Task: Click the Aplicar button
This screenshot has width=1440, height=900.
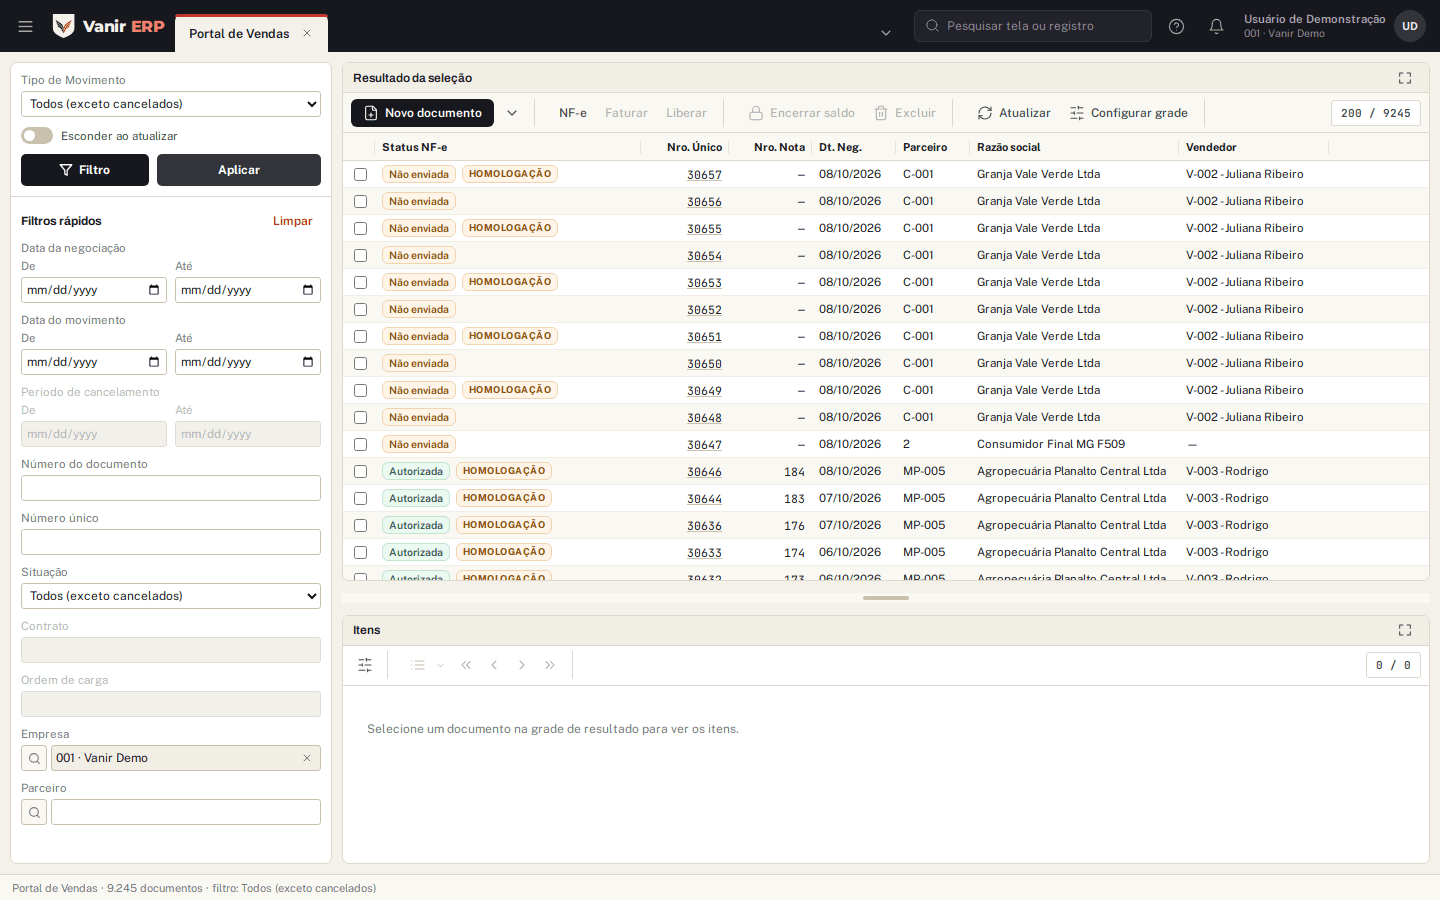Action: point(239,170)
